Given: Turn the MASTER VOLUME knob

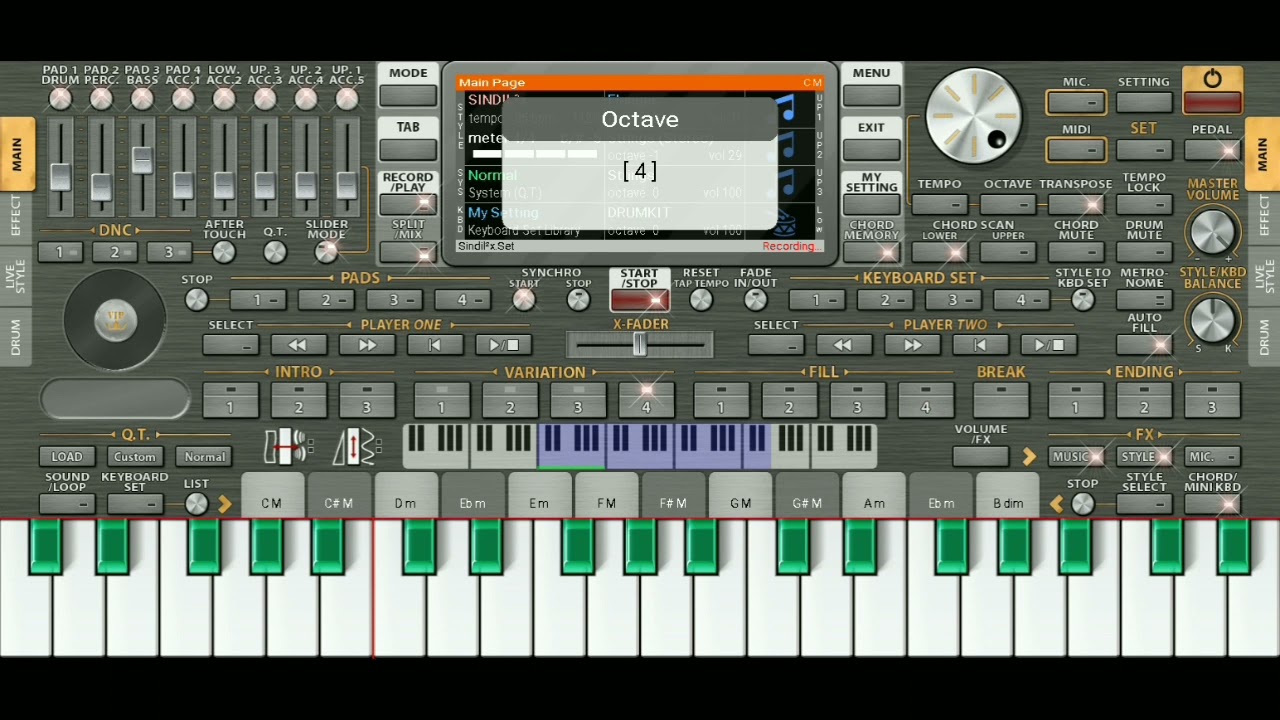Looking at the screenshot, I should [1212, 231].
